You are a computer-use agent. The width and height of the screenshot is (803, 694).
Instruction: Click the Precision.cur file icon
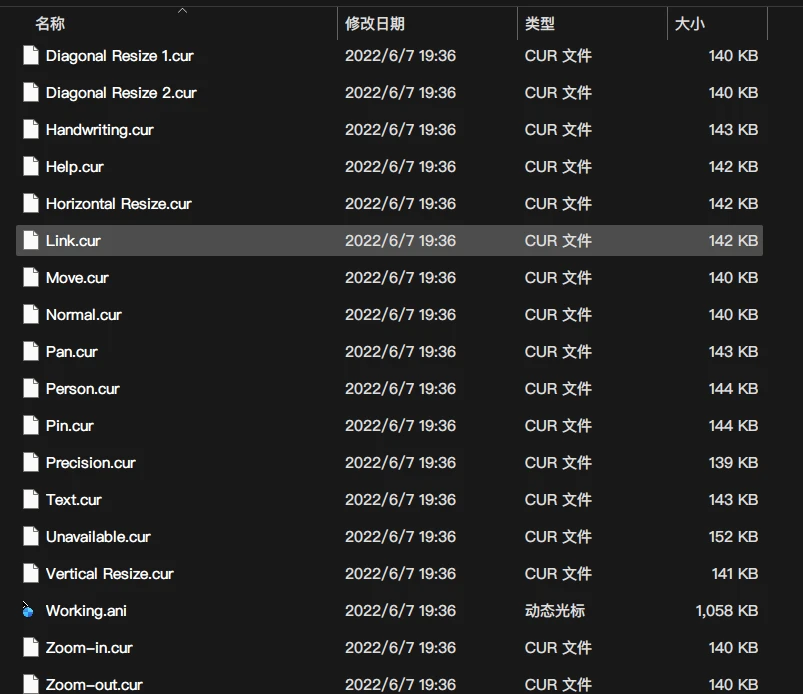[x=30, y=462]
